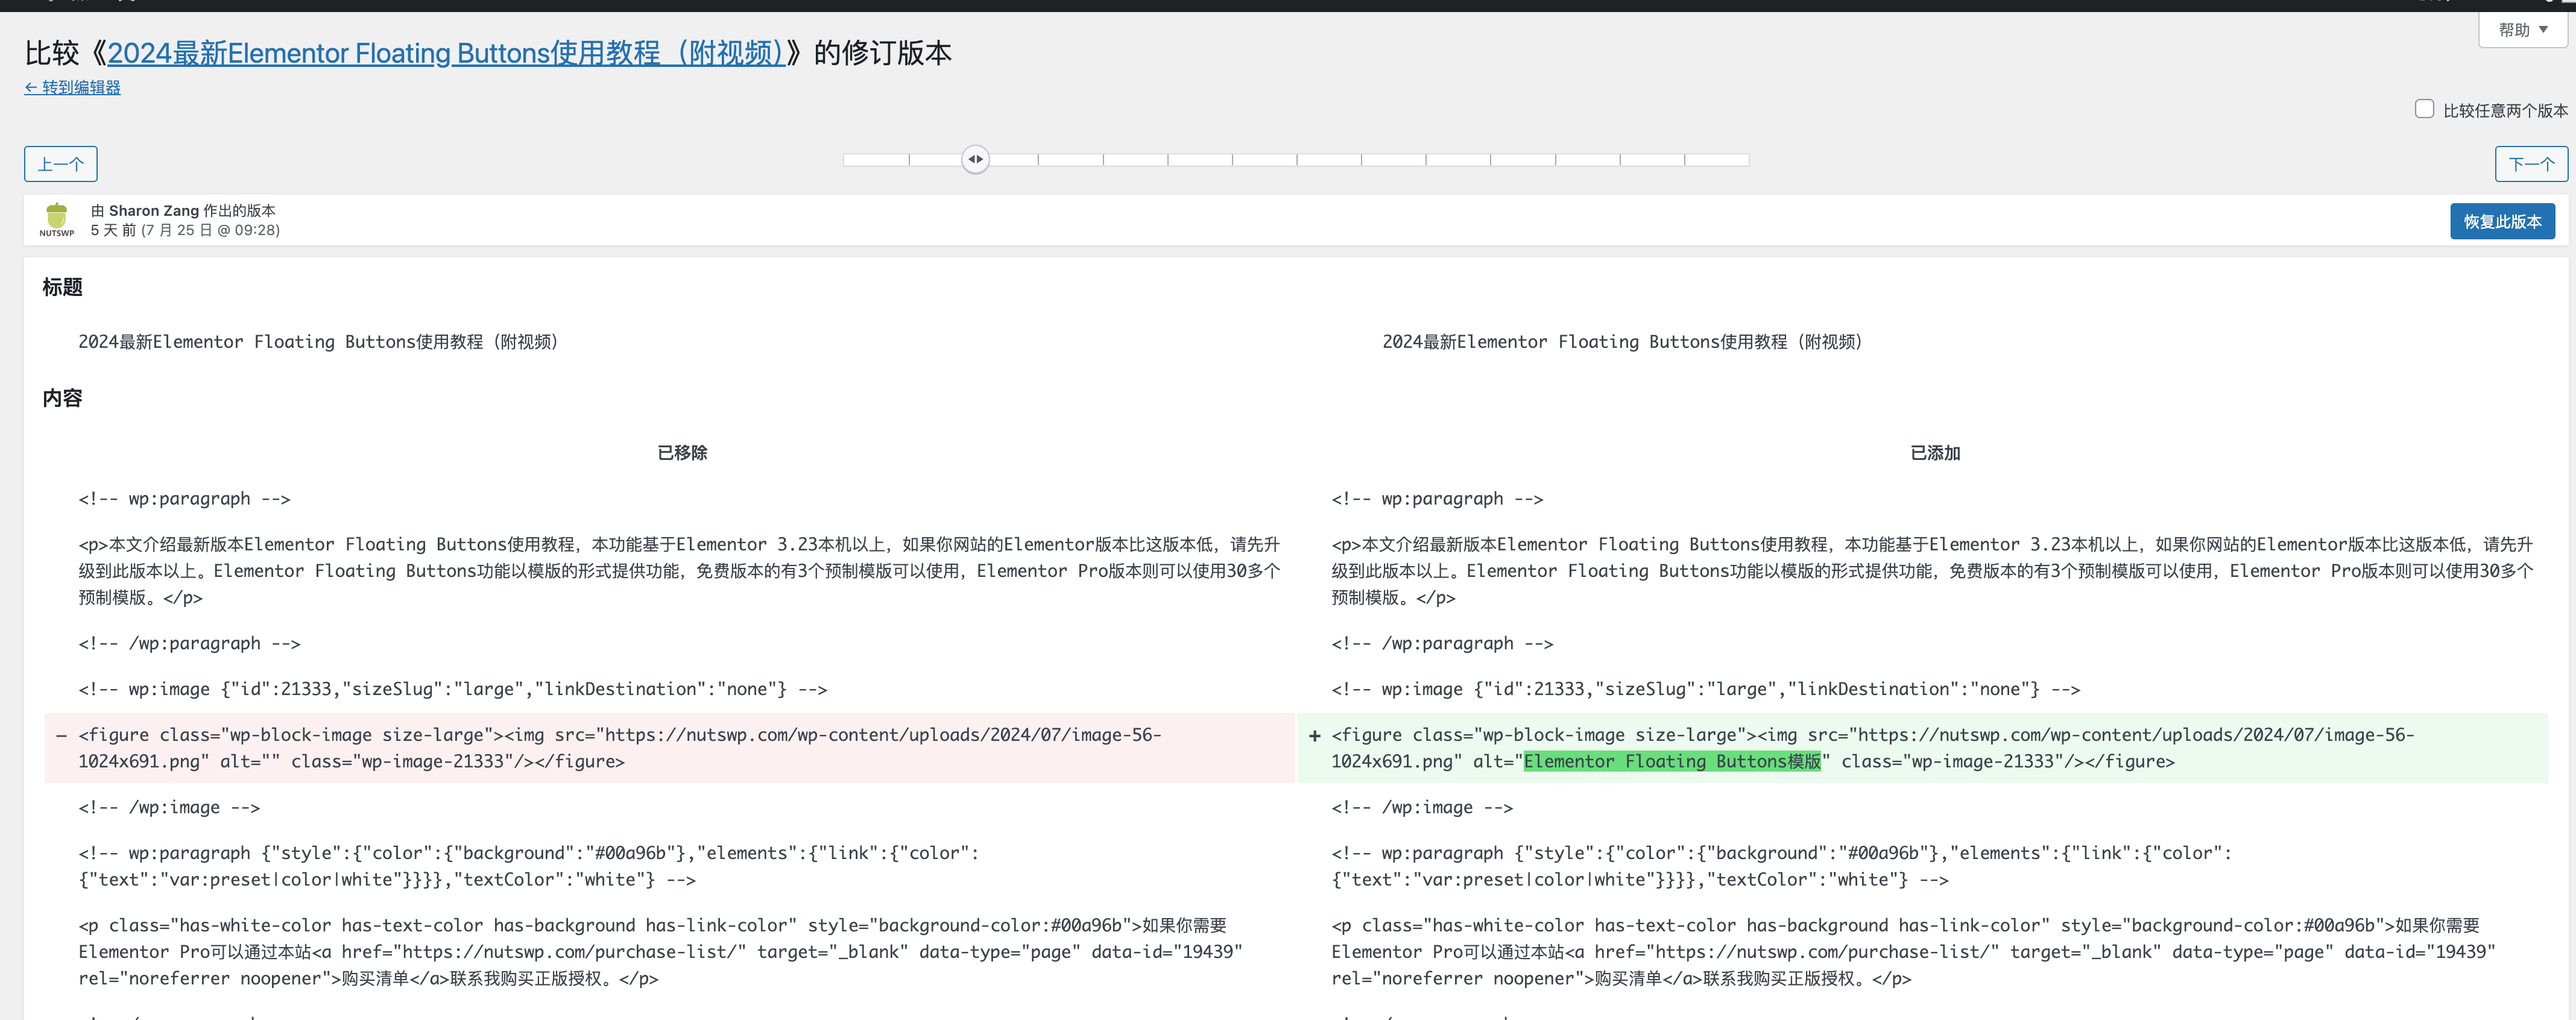Click the Sharon Zang author name

[154, 211]
